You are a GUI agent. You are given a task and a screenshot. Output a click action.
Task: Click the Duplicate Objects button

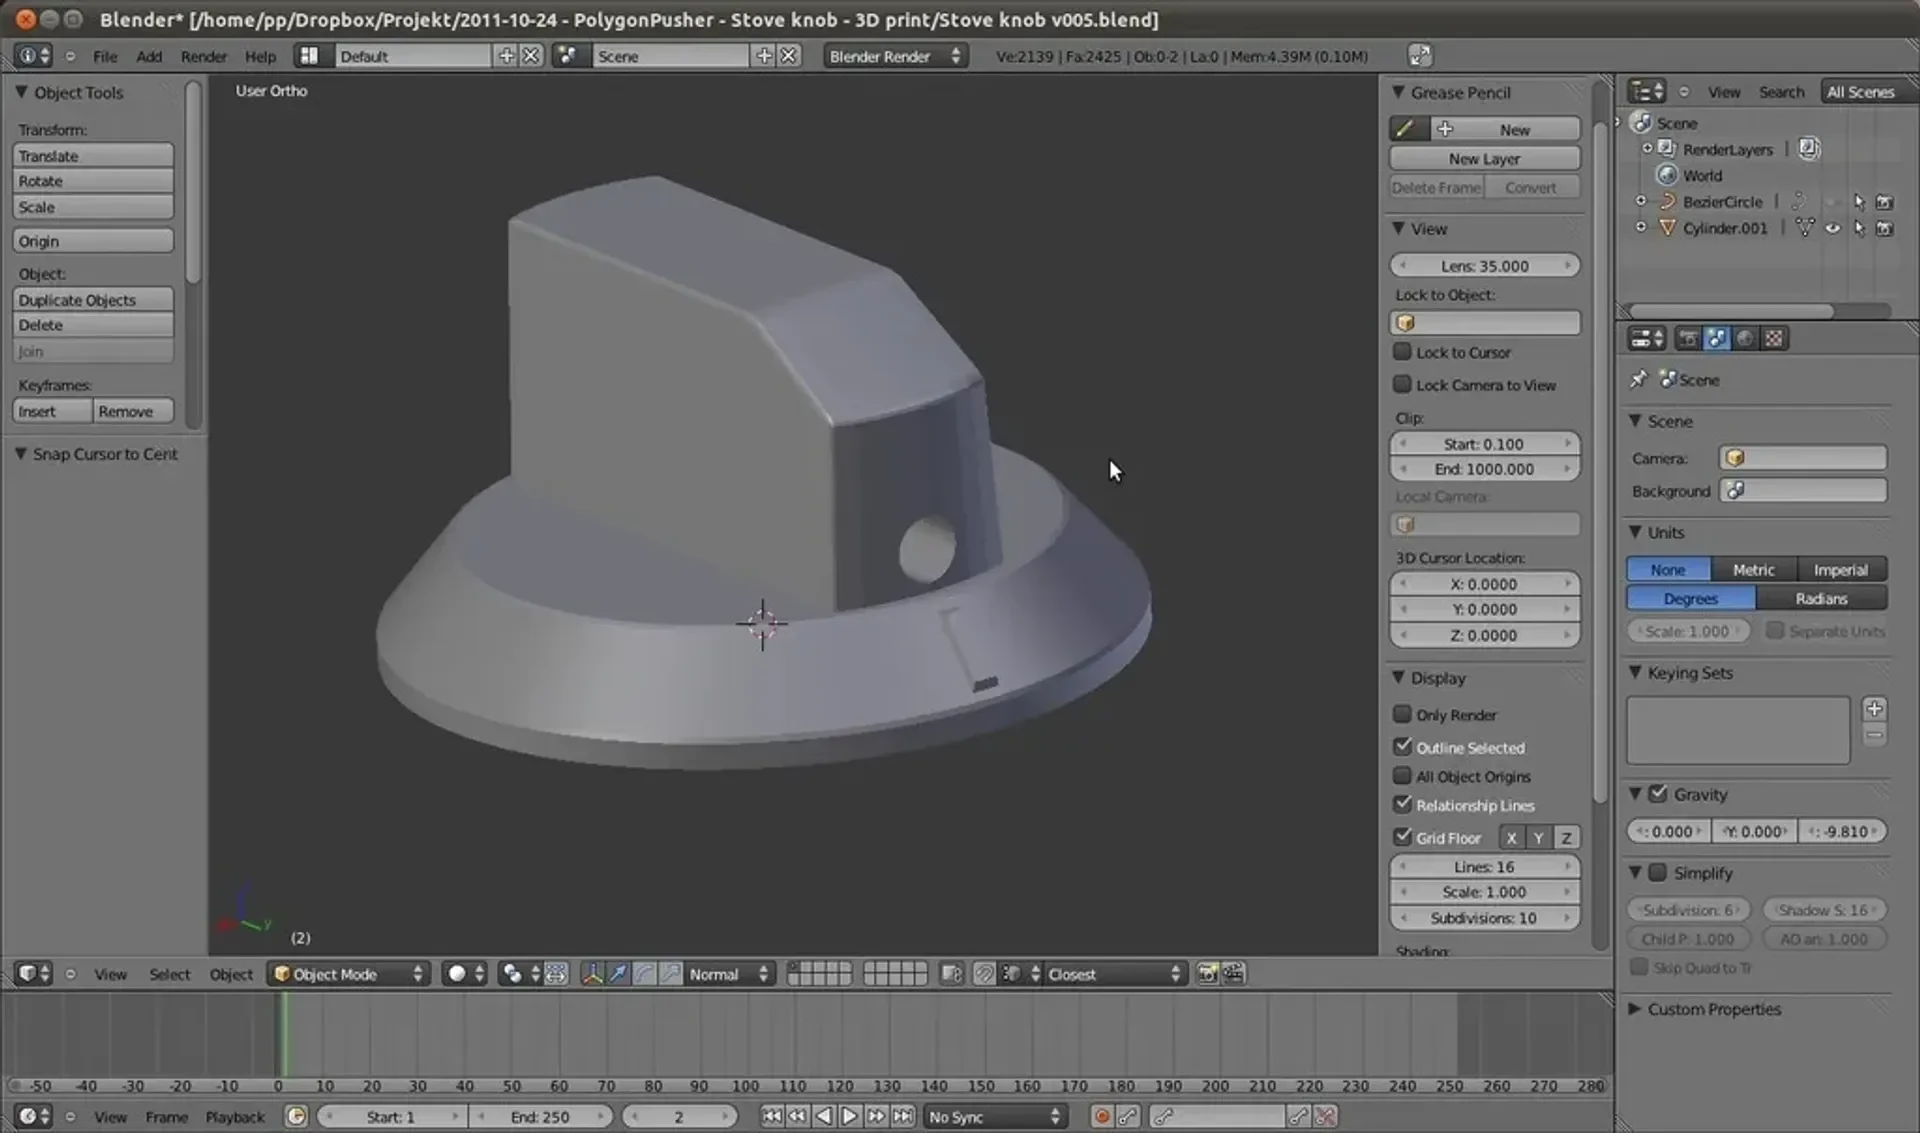click(93, 300)
